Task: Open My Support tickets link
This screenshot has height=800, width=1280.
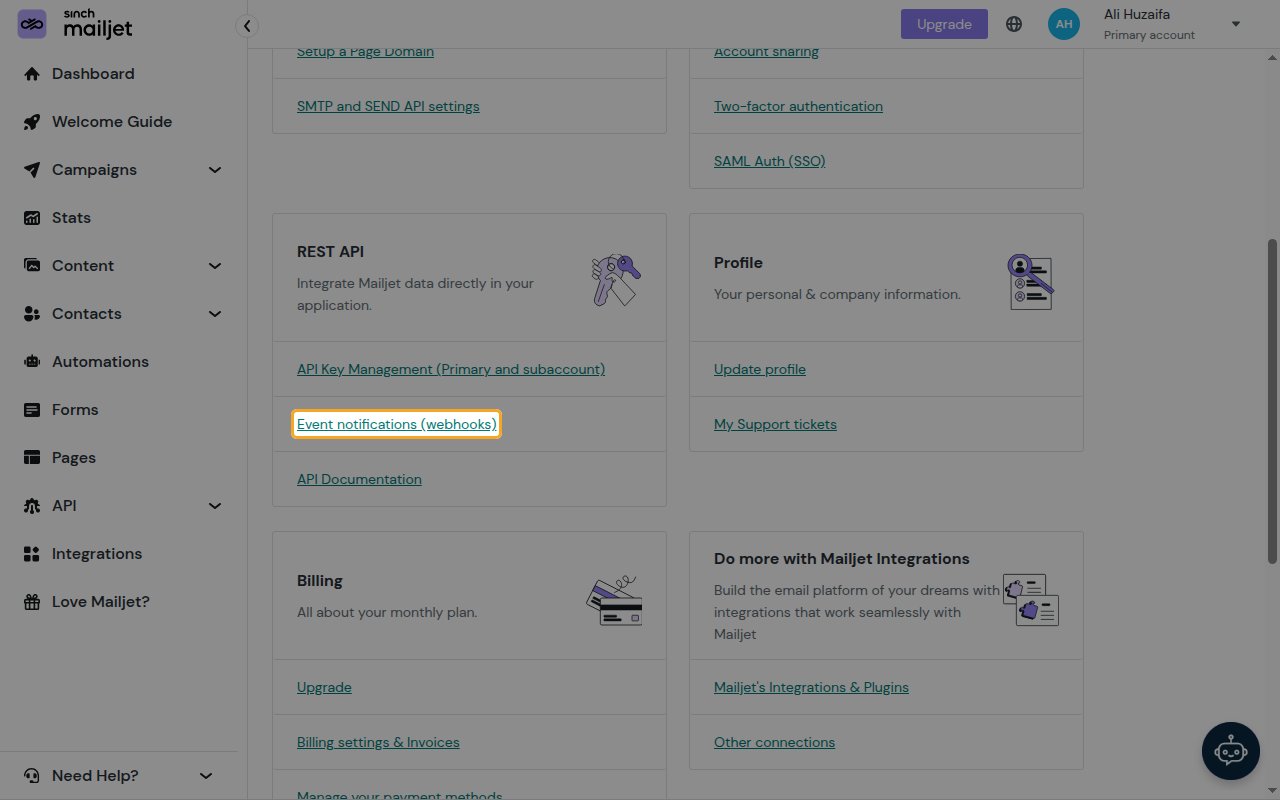Action: 775,424
